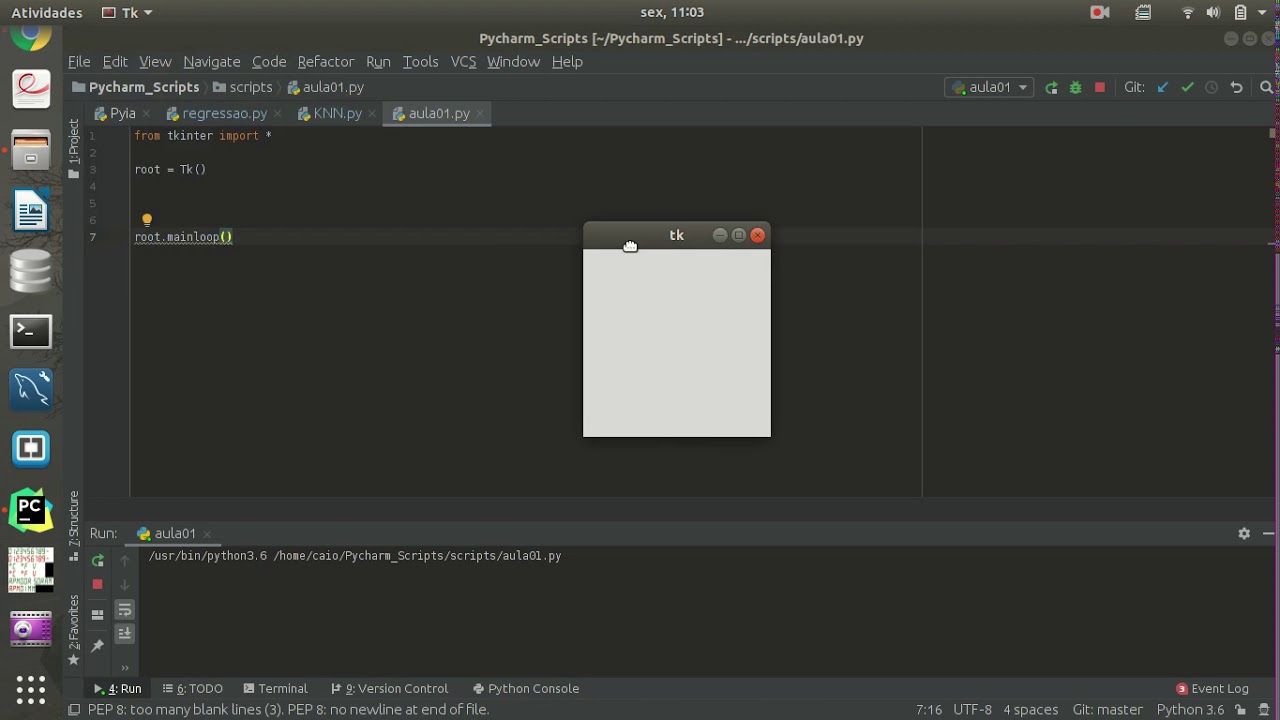Rerun aula01 from the Run panel sidebar
This screenshot has width=1280, height=720.
(x=97, y=561)
